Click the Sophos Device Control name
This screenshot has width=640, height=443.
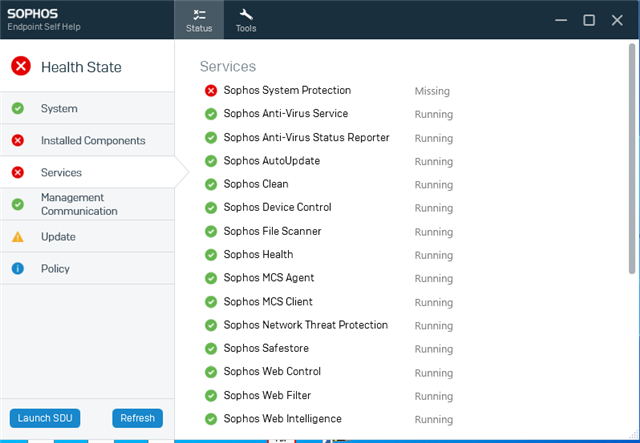point(278,207)
